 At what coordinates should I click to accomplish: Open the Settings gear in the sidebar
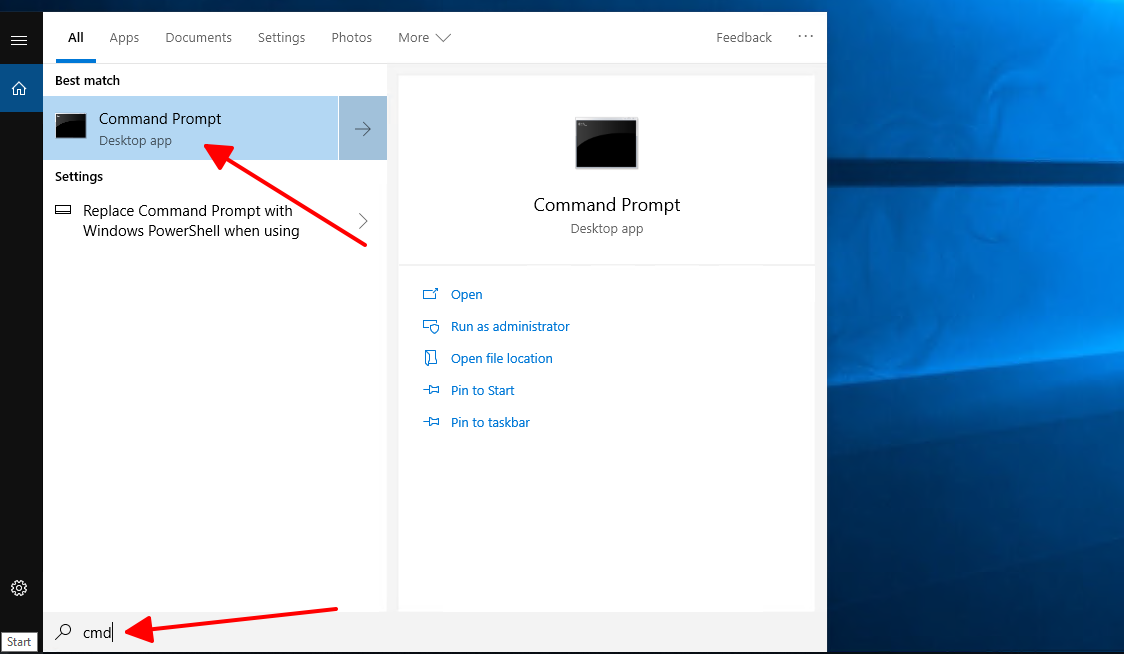(x=19, y=588)
